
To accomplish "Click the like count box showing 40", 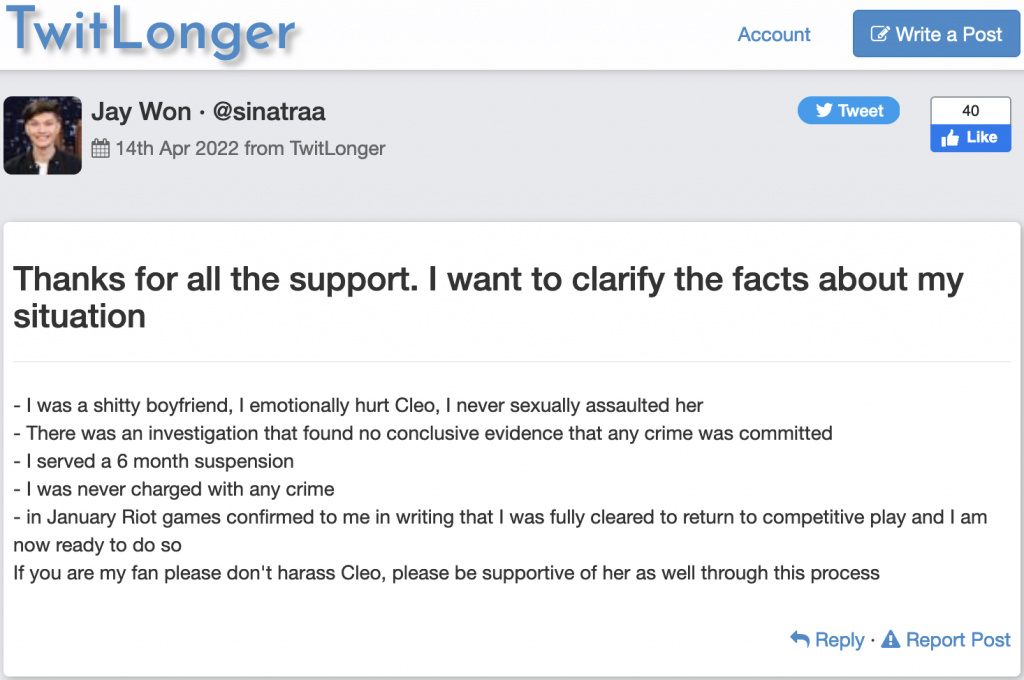I will pyautogui.click(x=970, y=110).
